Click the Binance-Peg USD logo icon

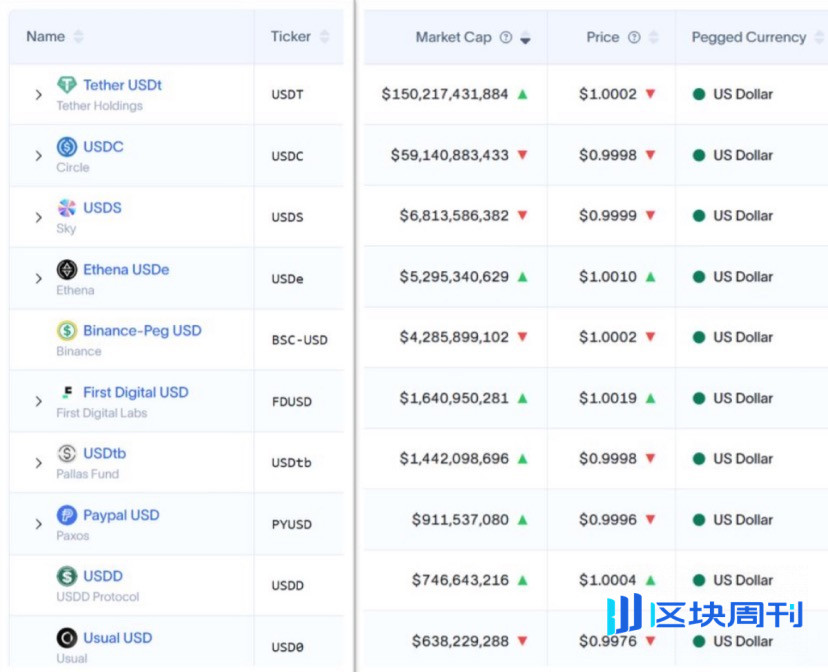(67, 330)
